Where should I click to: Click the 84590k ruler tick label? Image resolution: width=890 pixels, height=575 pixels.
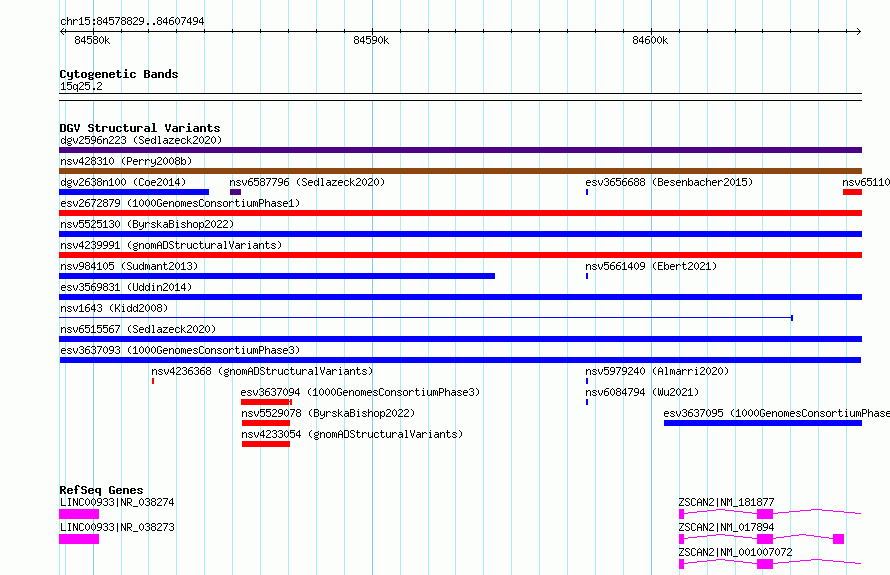(x=371, y=40)
